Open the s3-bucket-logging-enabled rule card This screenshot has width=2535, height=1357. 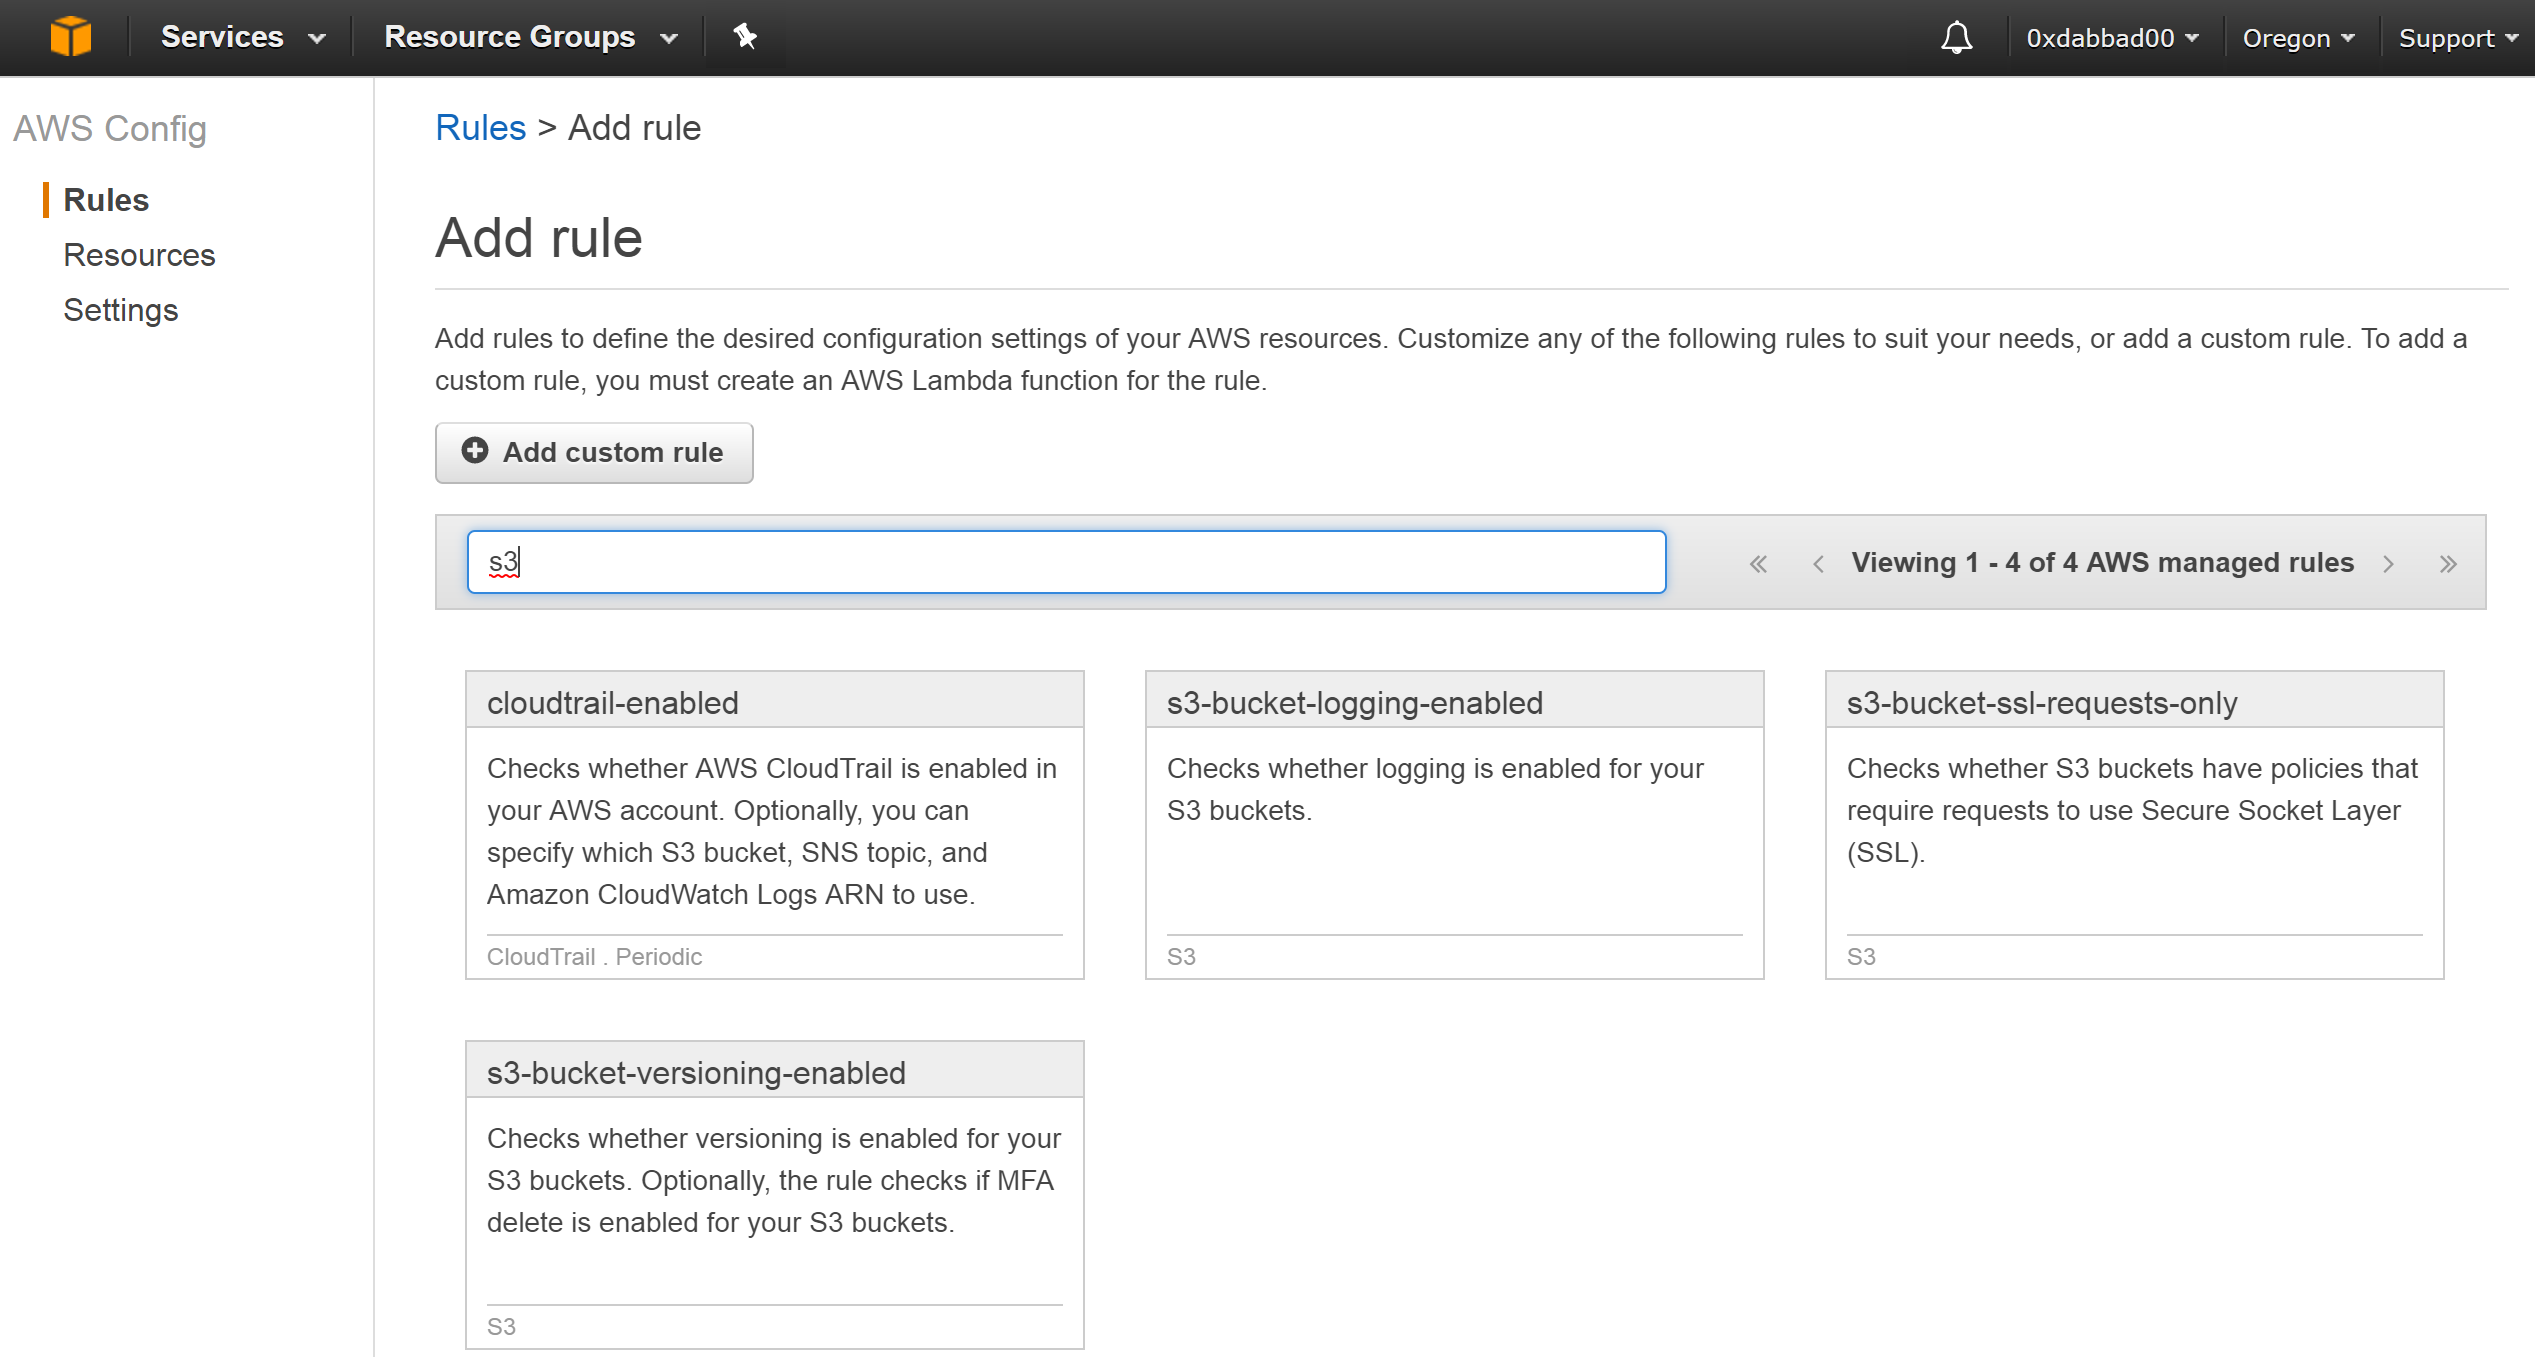click(x=1454, y=825)
